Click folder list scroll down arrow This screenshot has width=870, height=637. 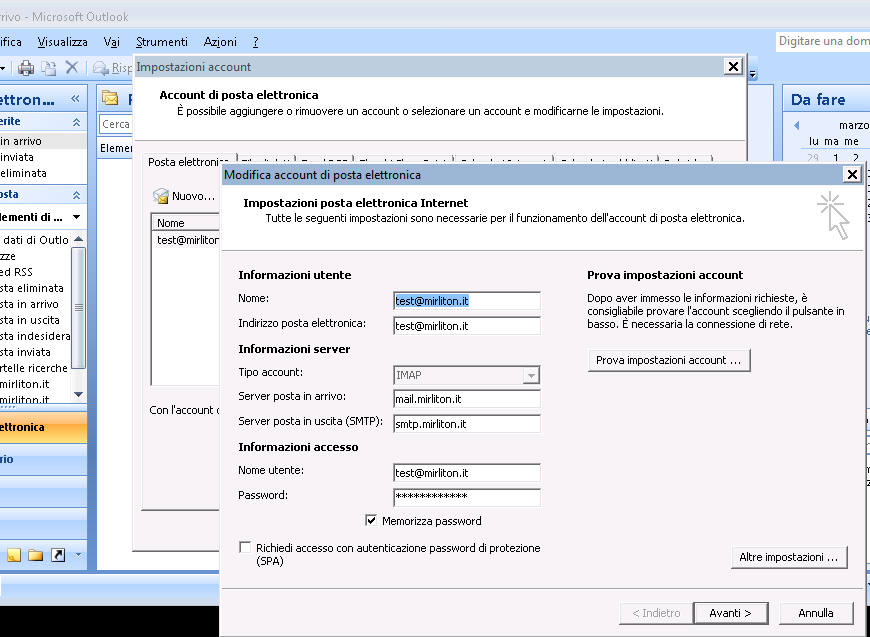(x=78, y=395)
